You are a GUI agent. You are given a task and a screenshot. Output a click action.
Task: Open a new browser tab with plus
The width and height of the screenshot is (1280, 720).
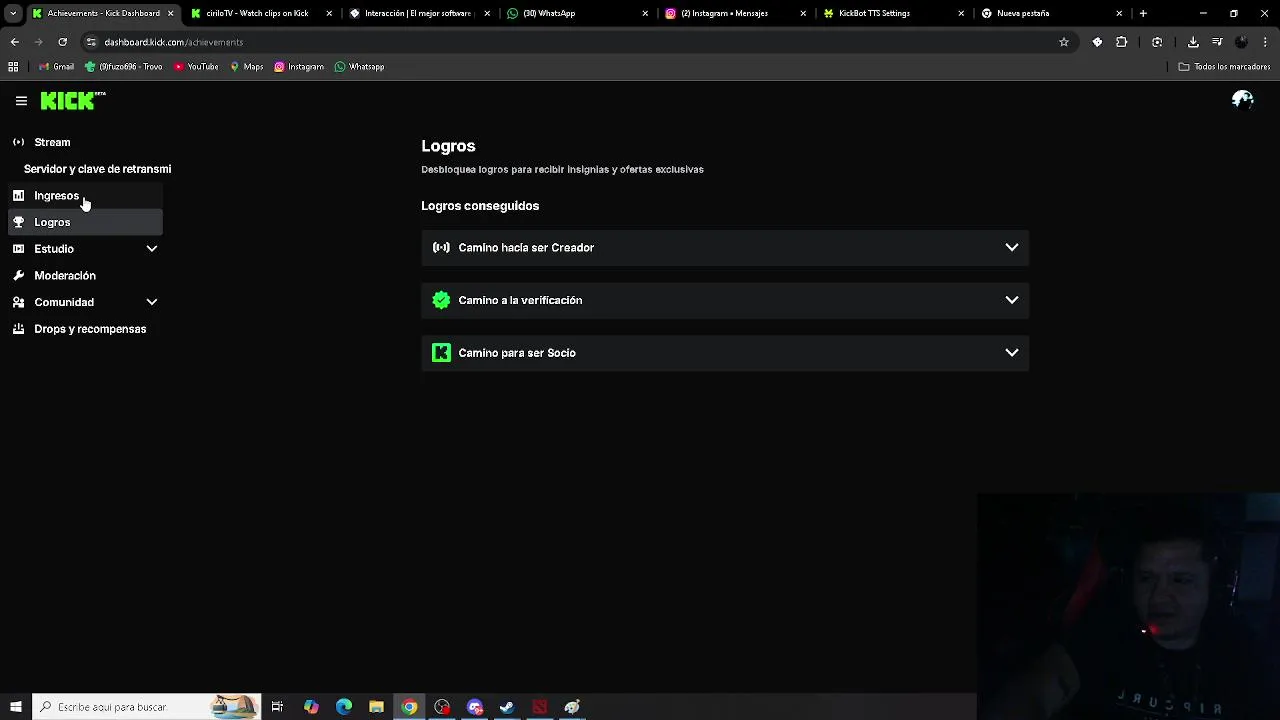point(1143,13)
